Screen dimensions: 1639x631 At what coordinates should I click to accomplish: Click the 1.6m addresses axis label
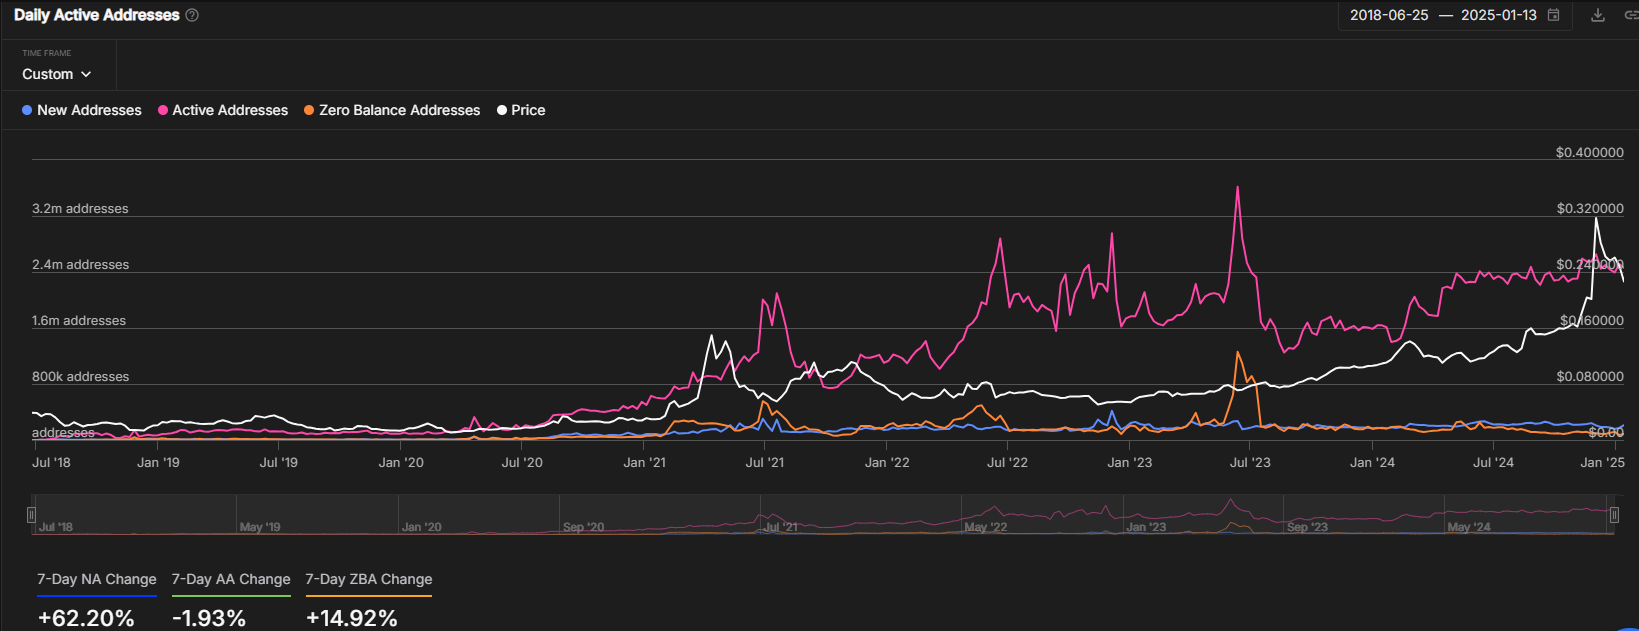click(79, 321)
